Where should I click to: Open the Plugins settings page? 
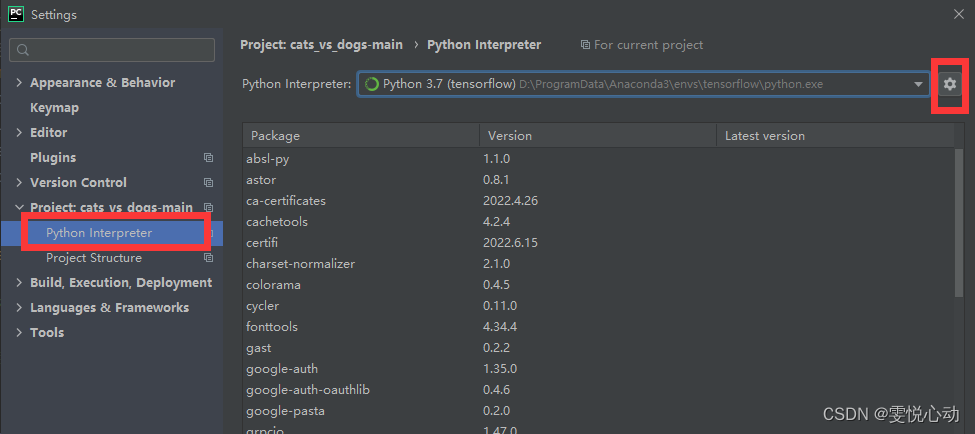(x=53, y=157)
